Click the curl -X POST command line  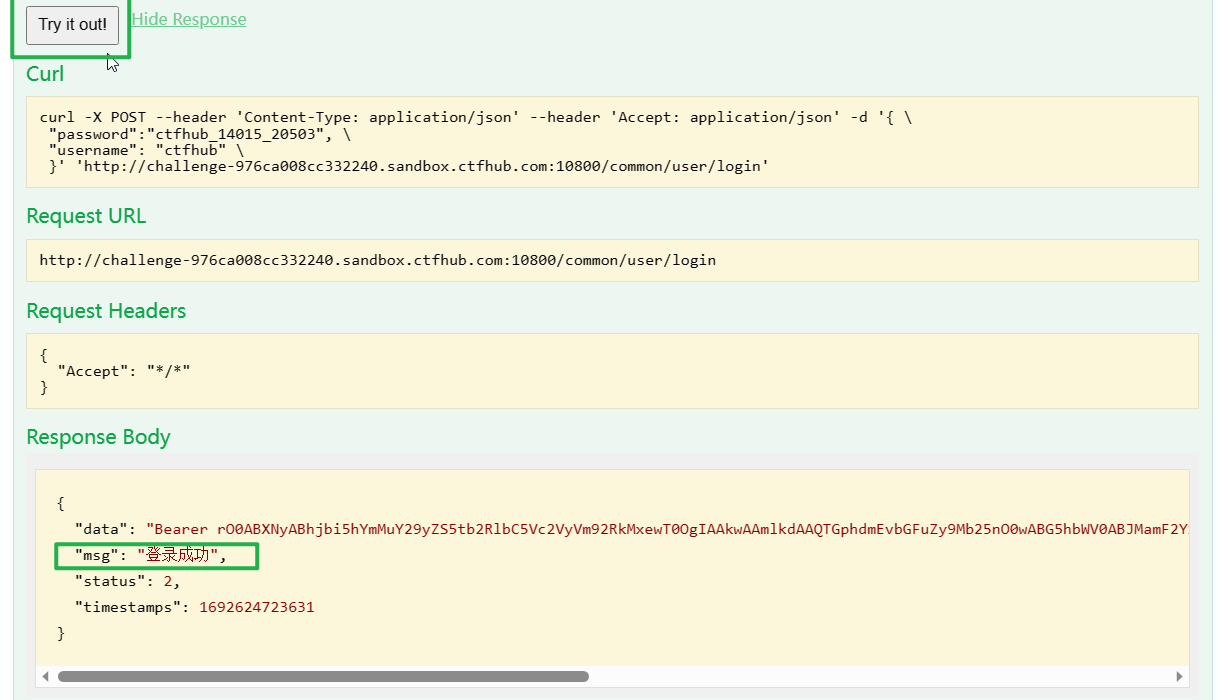(x=475, y=117)
